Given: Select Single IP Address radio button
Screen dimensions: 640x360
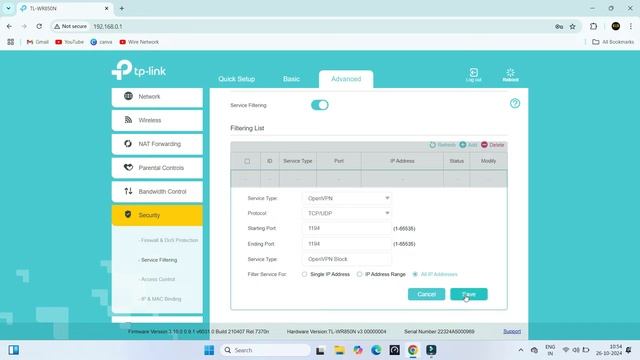Looking at the screenshot, I should [304, 274].
